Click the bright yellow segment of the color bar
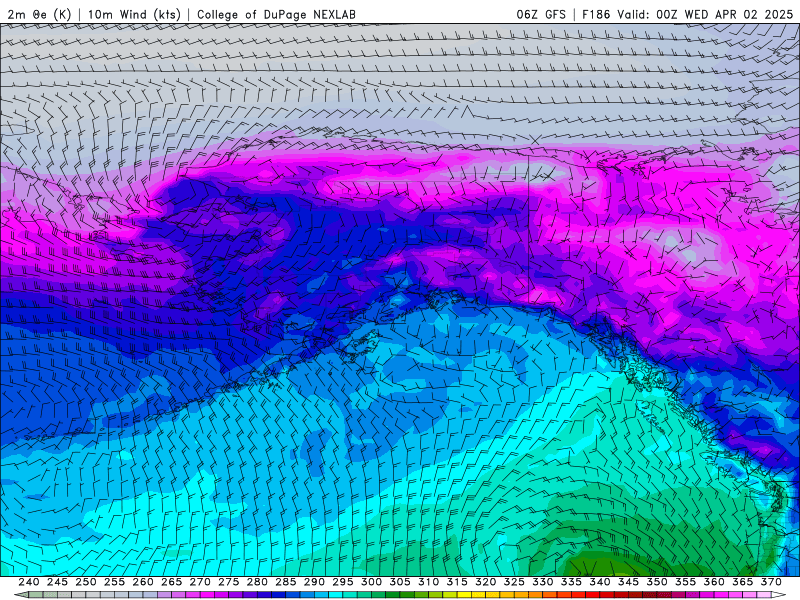Screen dimensions: 800x600 (464, 595)
